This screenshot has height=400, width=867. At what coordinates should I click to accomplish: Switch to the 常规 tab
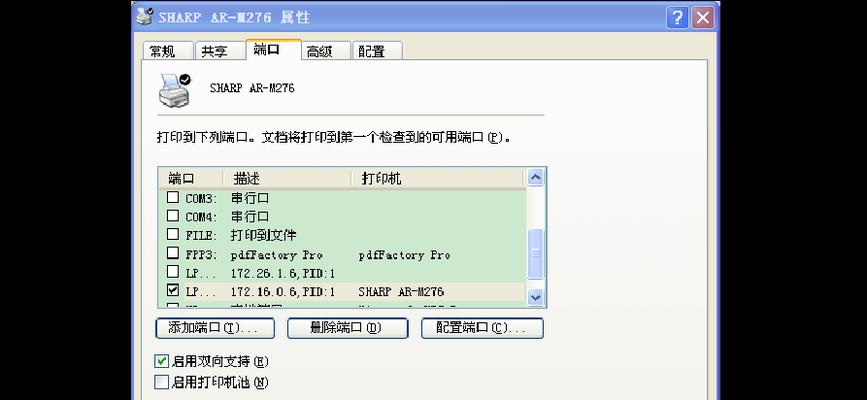167,51
